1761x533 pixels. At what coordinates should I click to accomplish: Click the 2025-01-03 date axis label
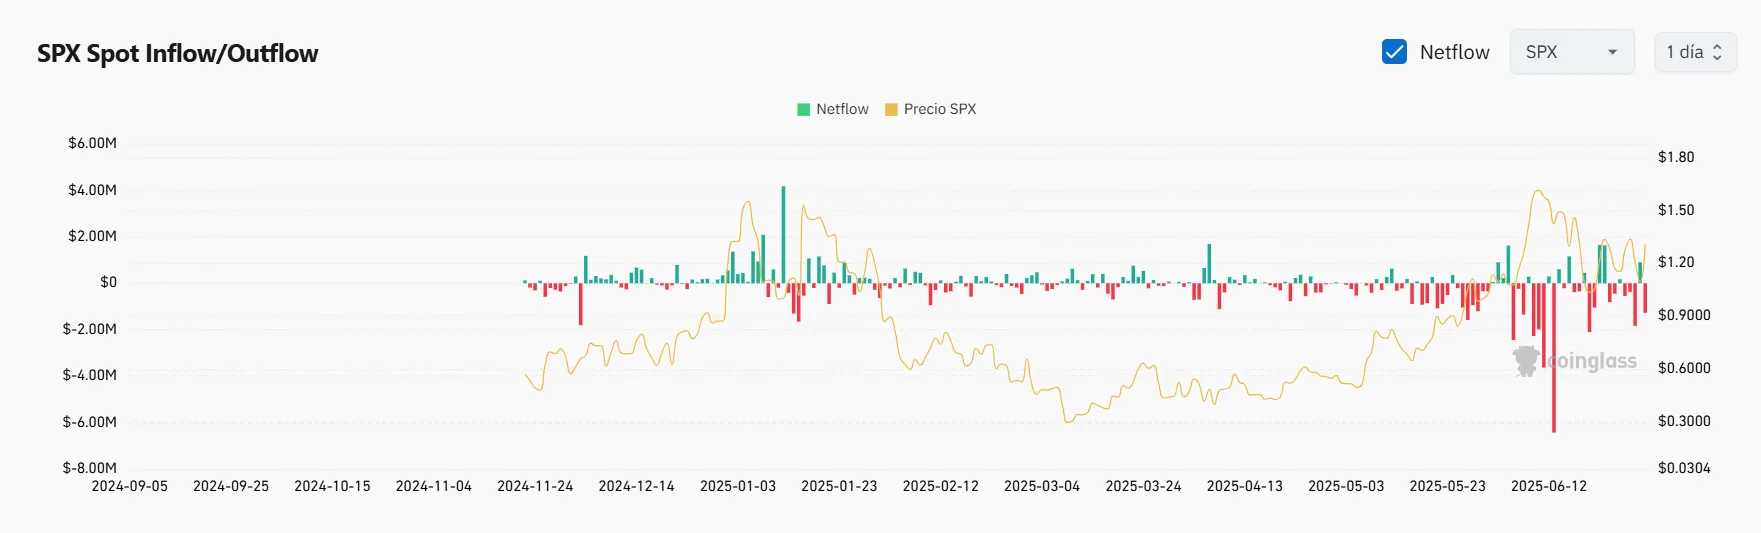[737, 486]
